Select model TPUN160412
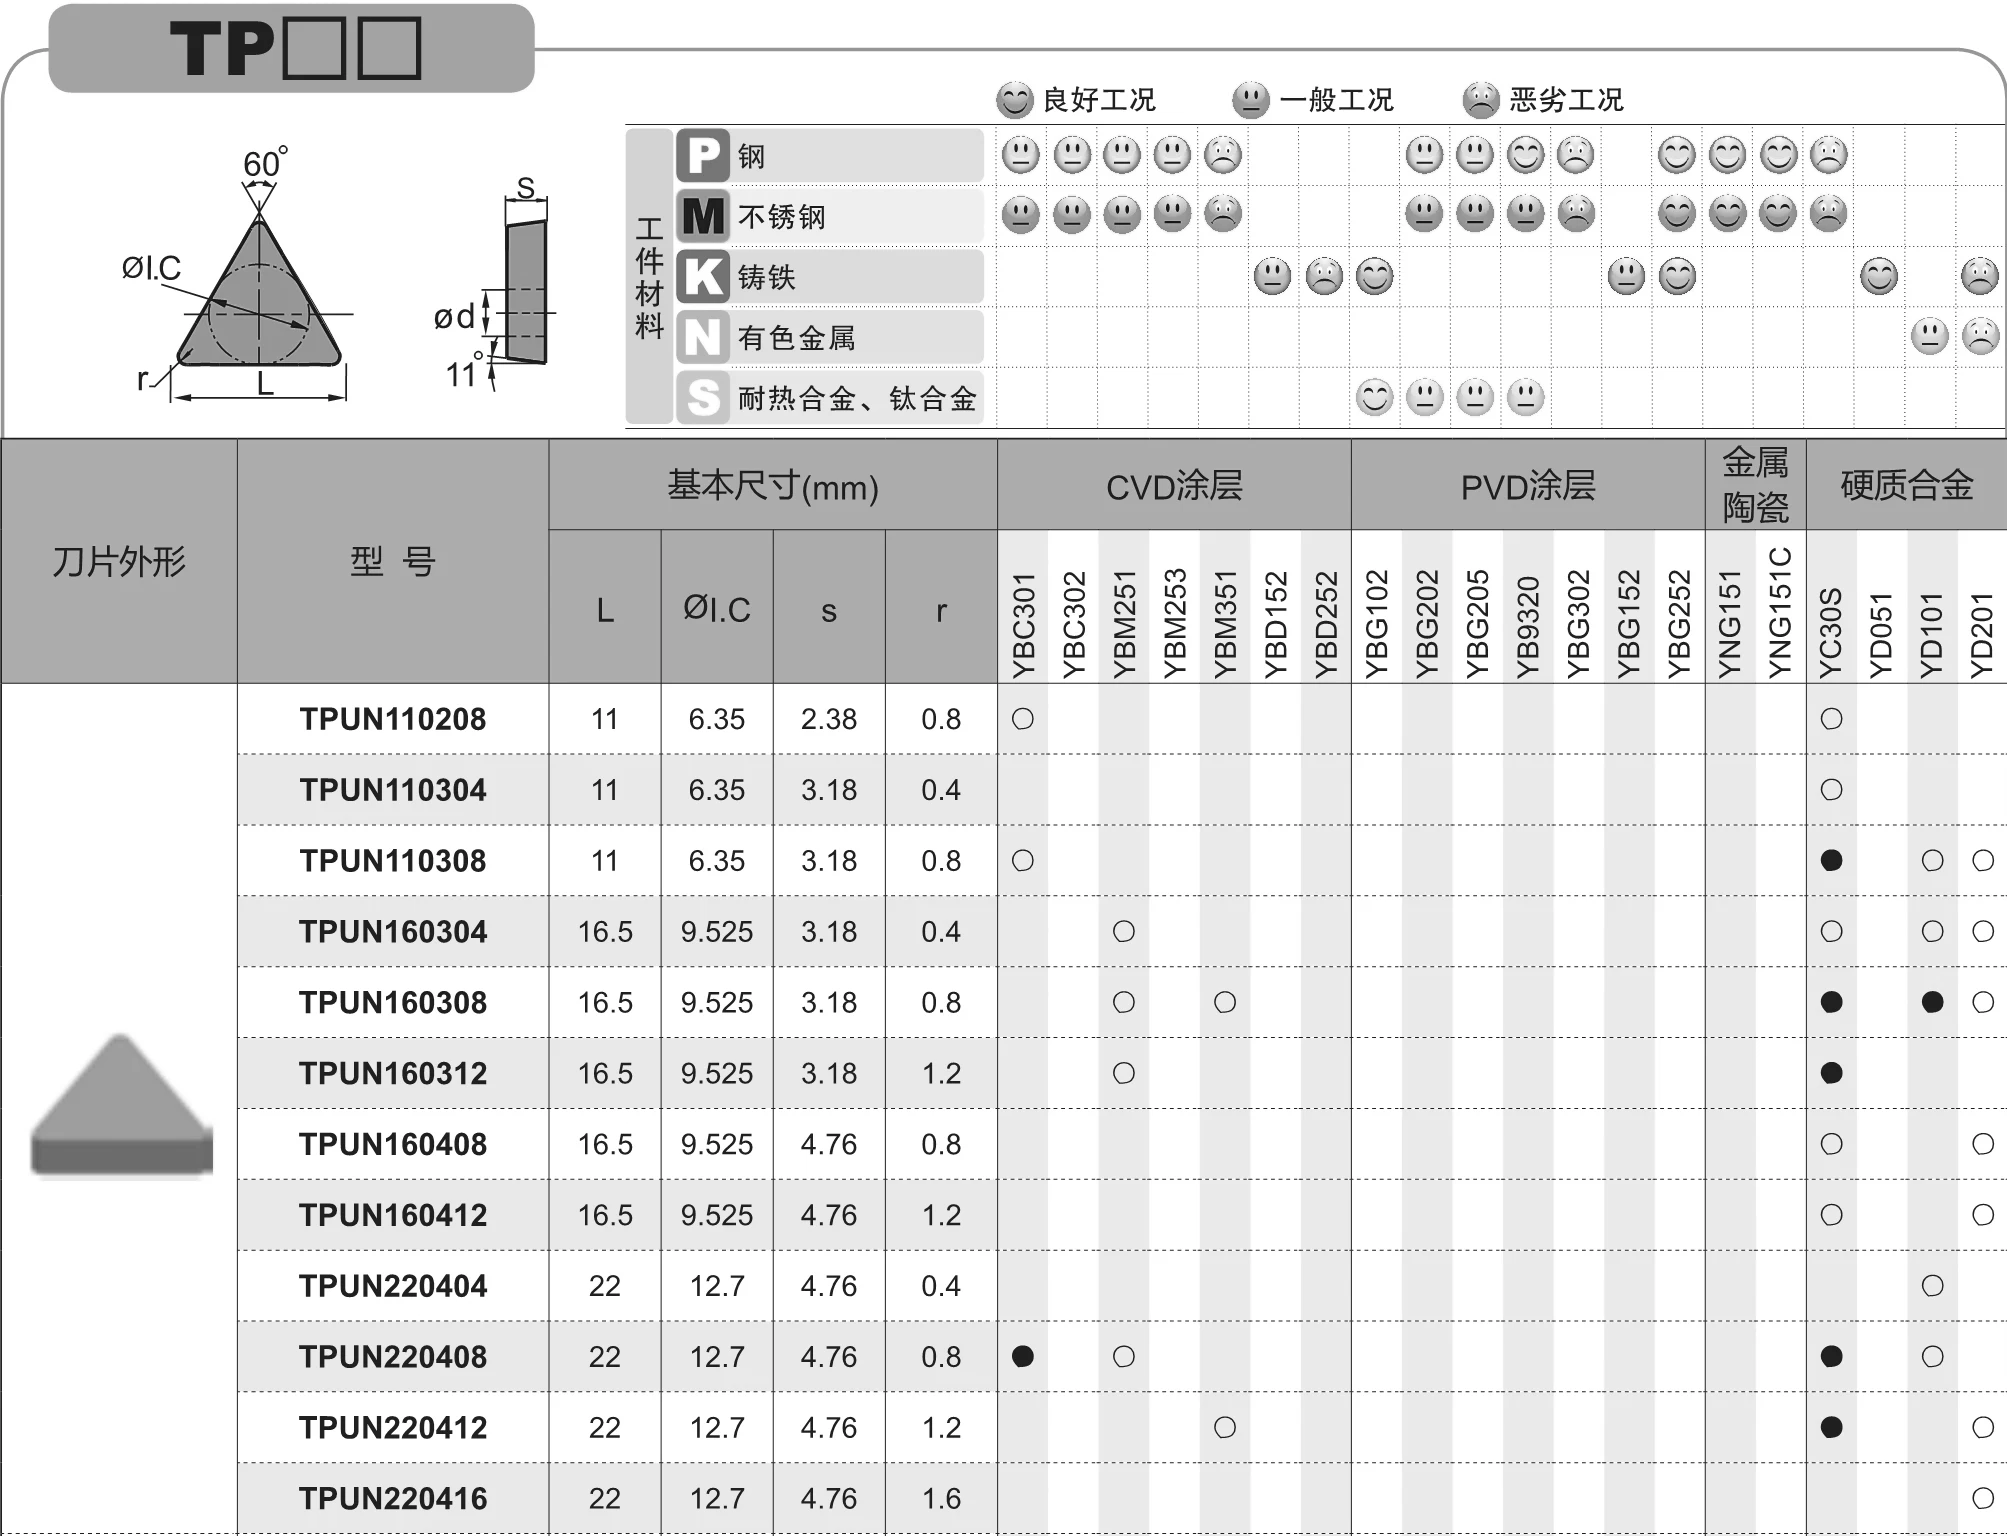 coord(393,1216)
